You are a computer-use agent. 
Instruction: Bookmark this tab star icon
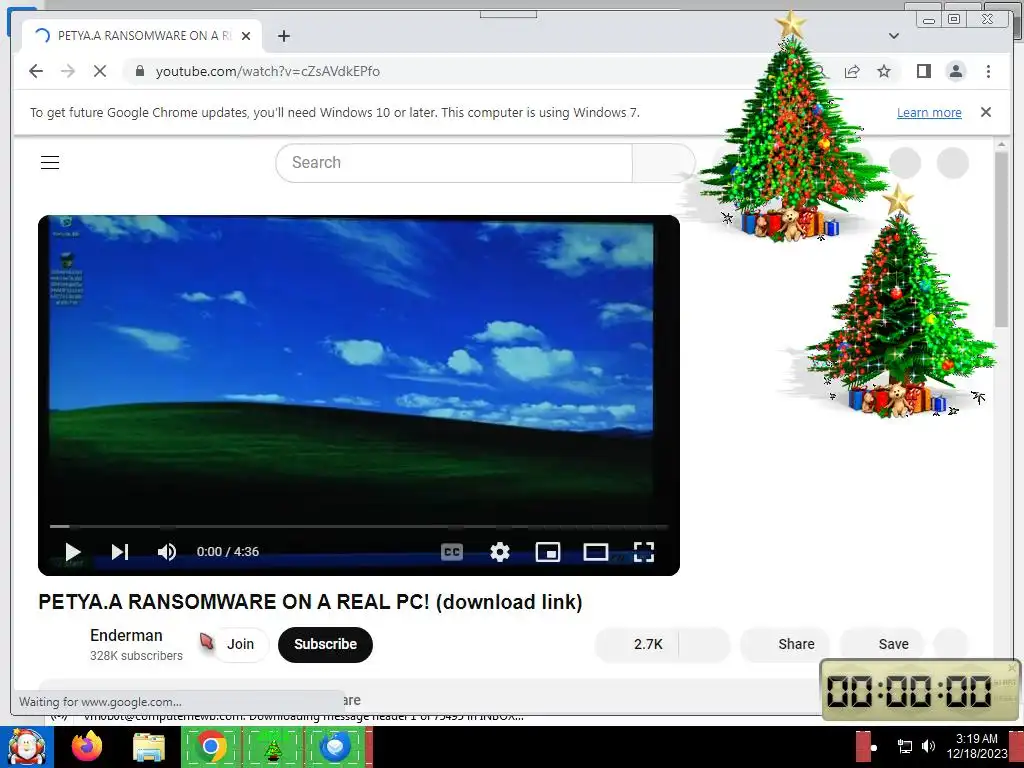point(884,71)
